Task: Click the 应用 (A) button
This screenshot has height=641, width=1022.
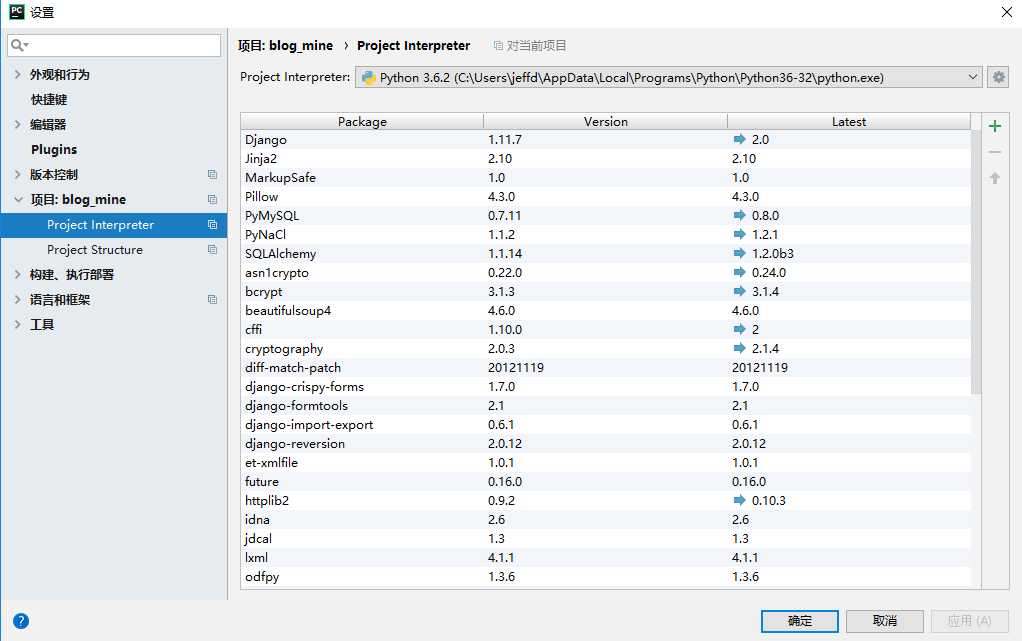Action: coord(969,621)
